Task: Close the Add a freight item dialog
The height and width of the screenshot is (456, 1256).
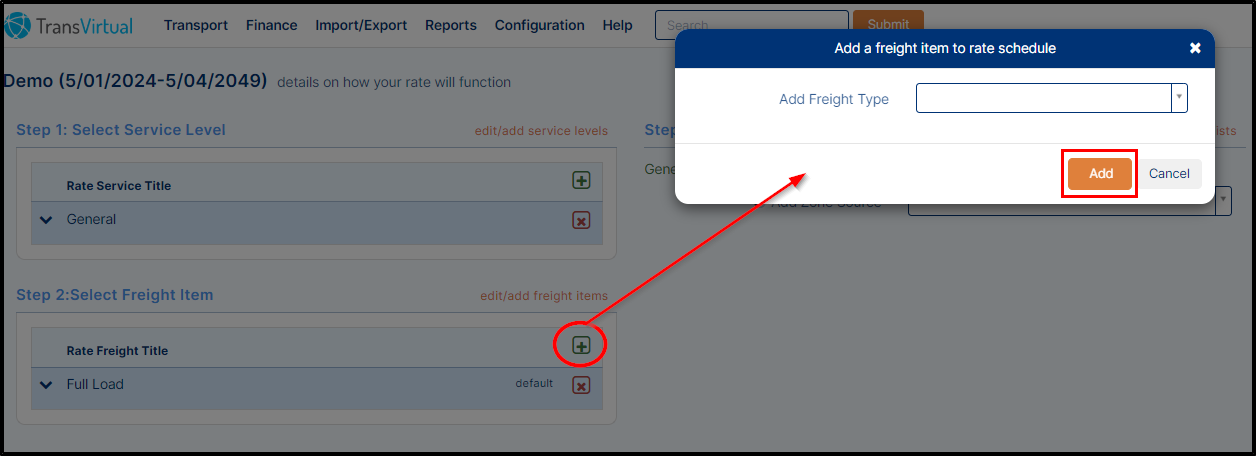Action: [1195, 48]
